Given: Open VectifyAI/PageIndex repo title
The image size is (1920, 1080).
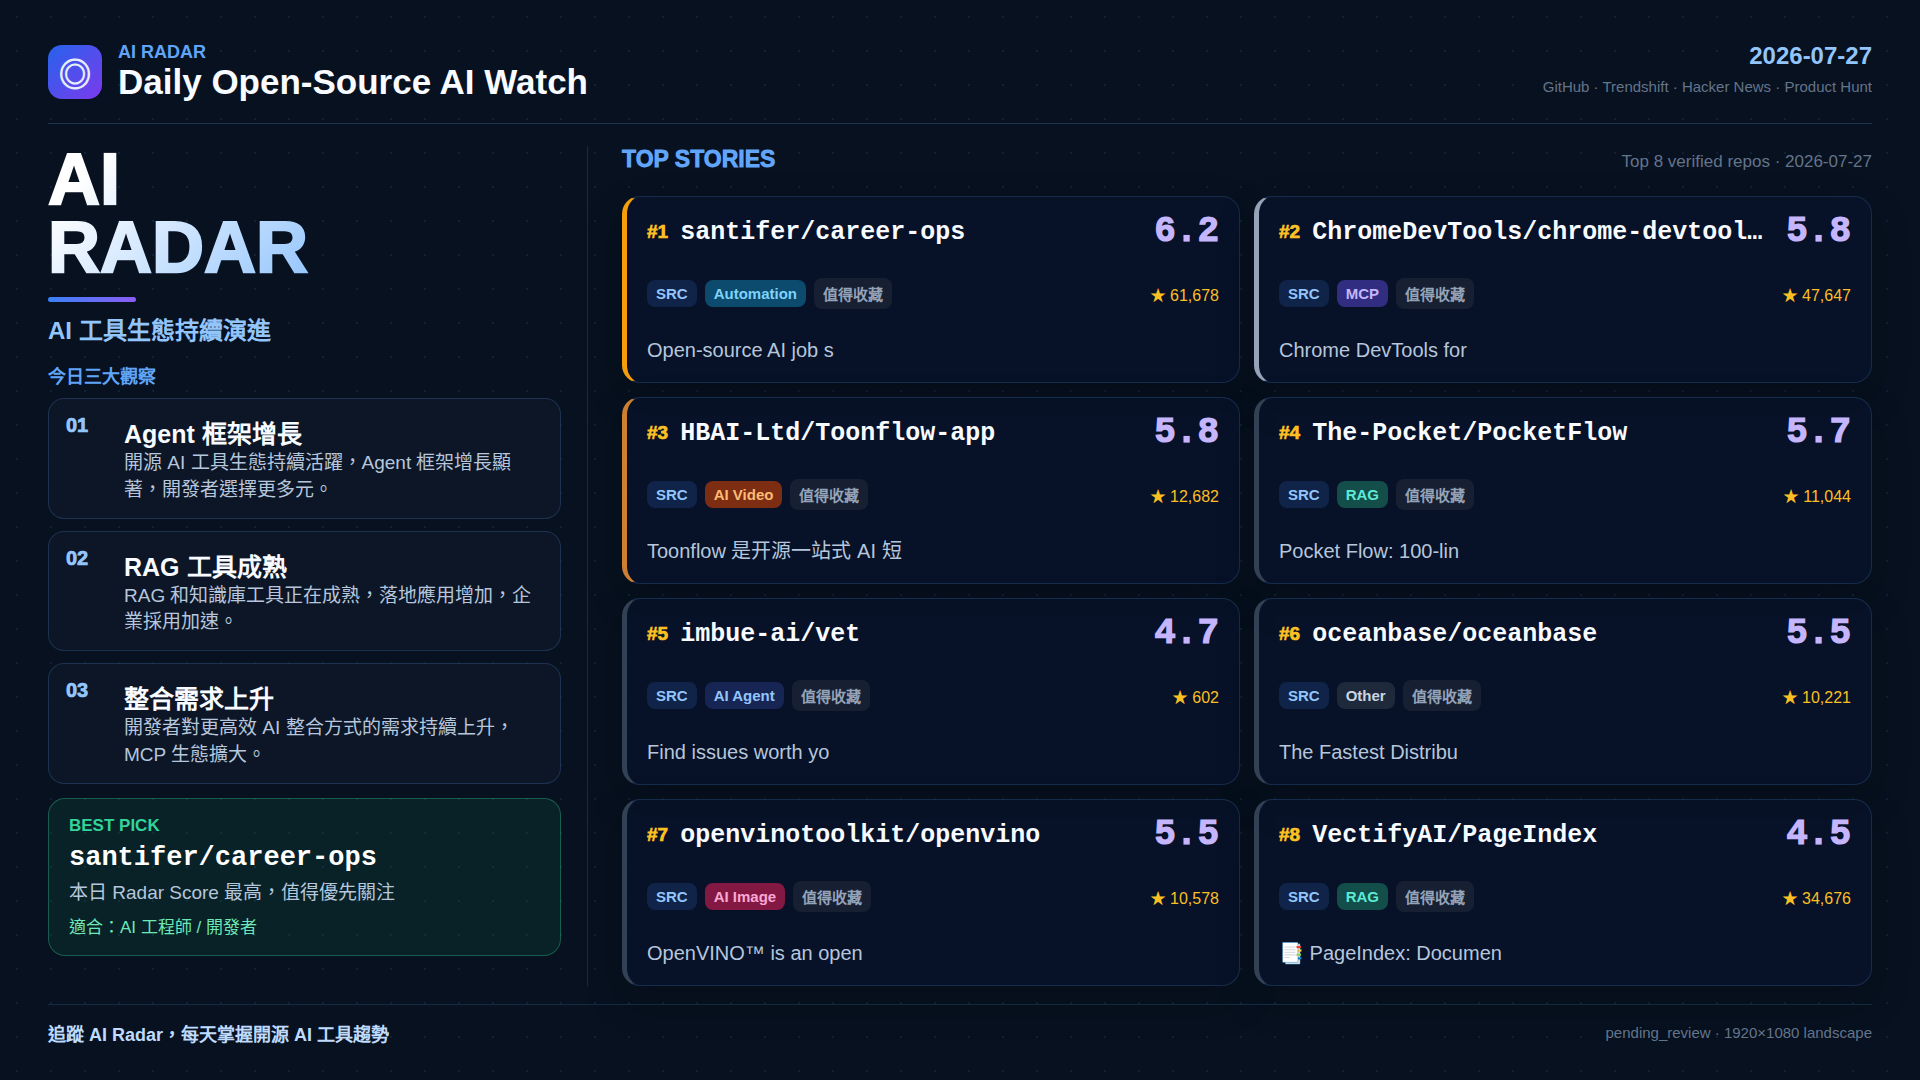Looking at the screenshot, I should click(1454, 834).
